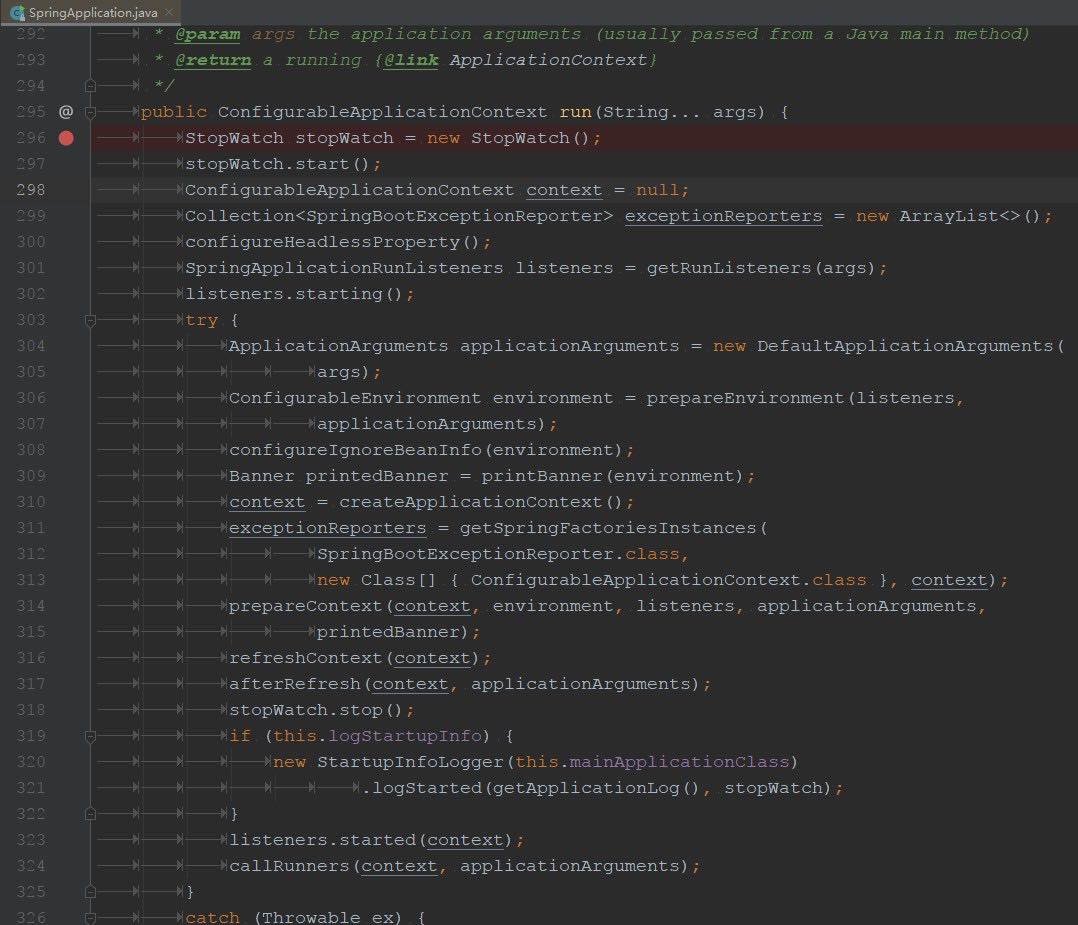
Task: Click listeners.starting() statement
Action: [x=300, y=294]
